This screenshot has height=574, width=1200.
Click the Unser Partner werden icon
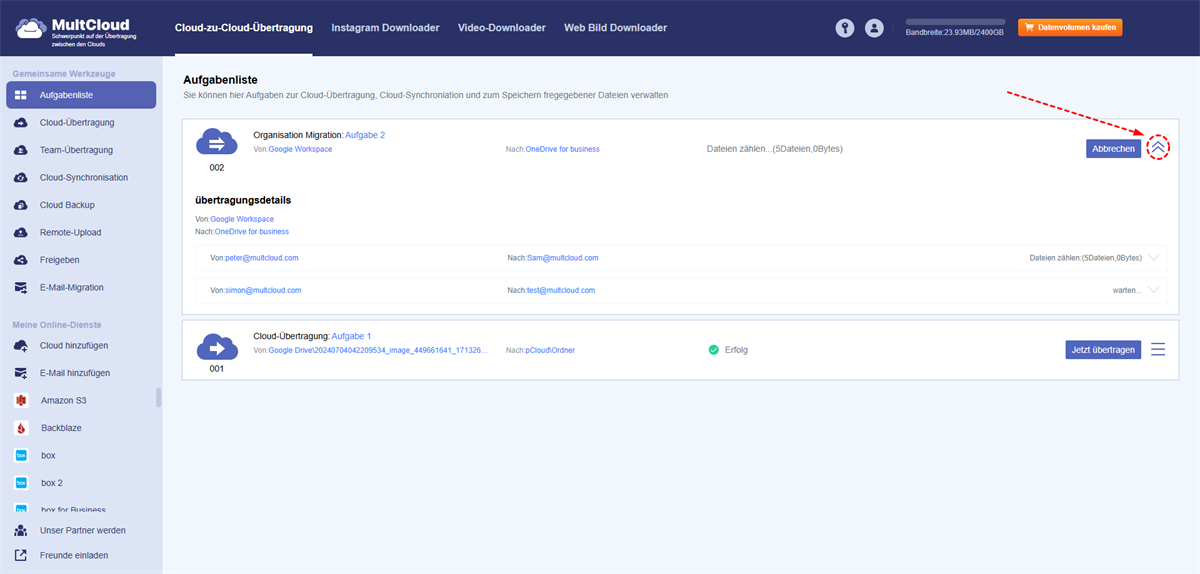(21, 531)
